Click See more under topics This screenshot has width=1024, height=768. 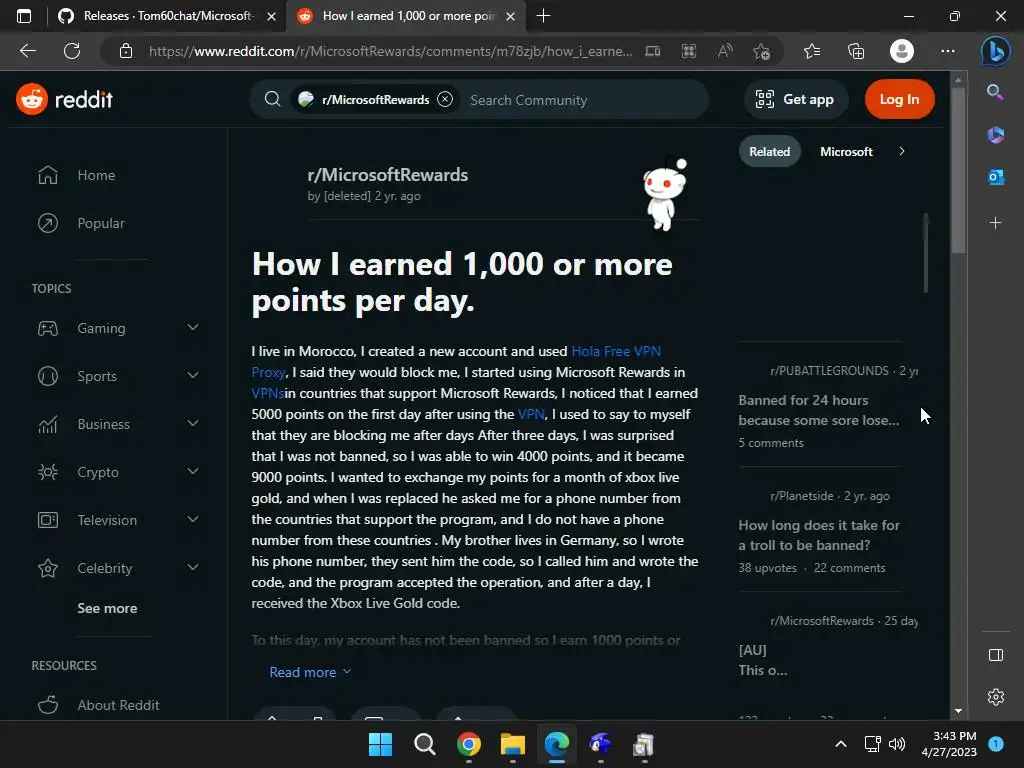click(x=107, y=608)
